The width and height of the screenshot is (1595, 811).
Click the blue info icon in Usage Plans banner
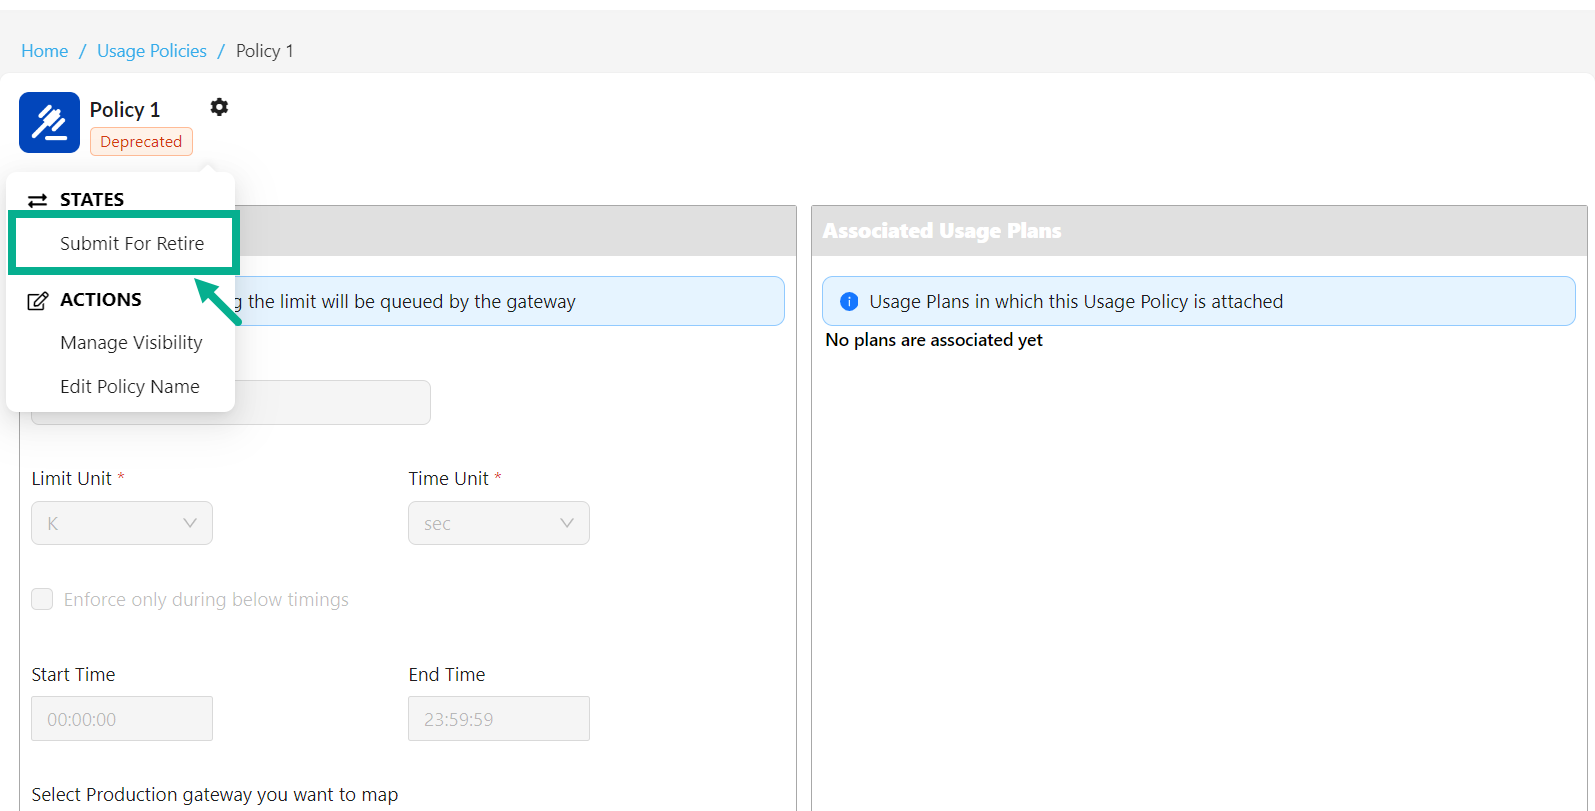pos(849,301)
